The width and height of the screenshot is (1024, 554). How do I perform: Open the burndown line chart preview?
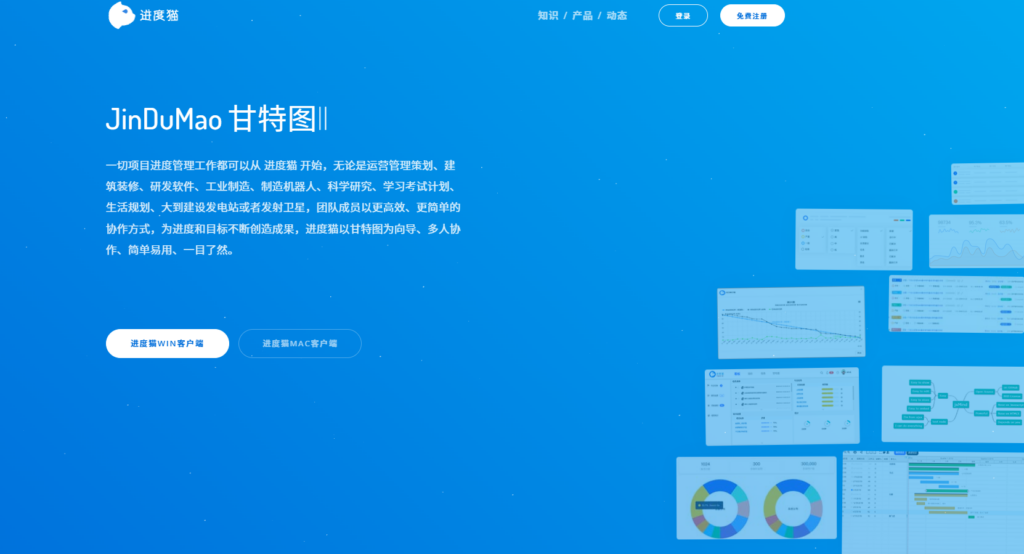point(791,322)
